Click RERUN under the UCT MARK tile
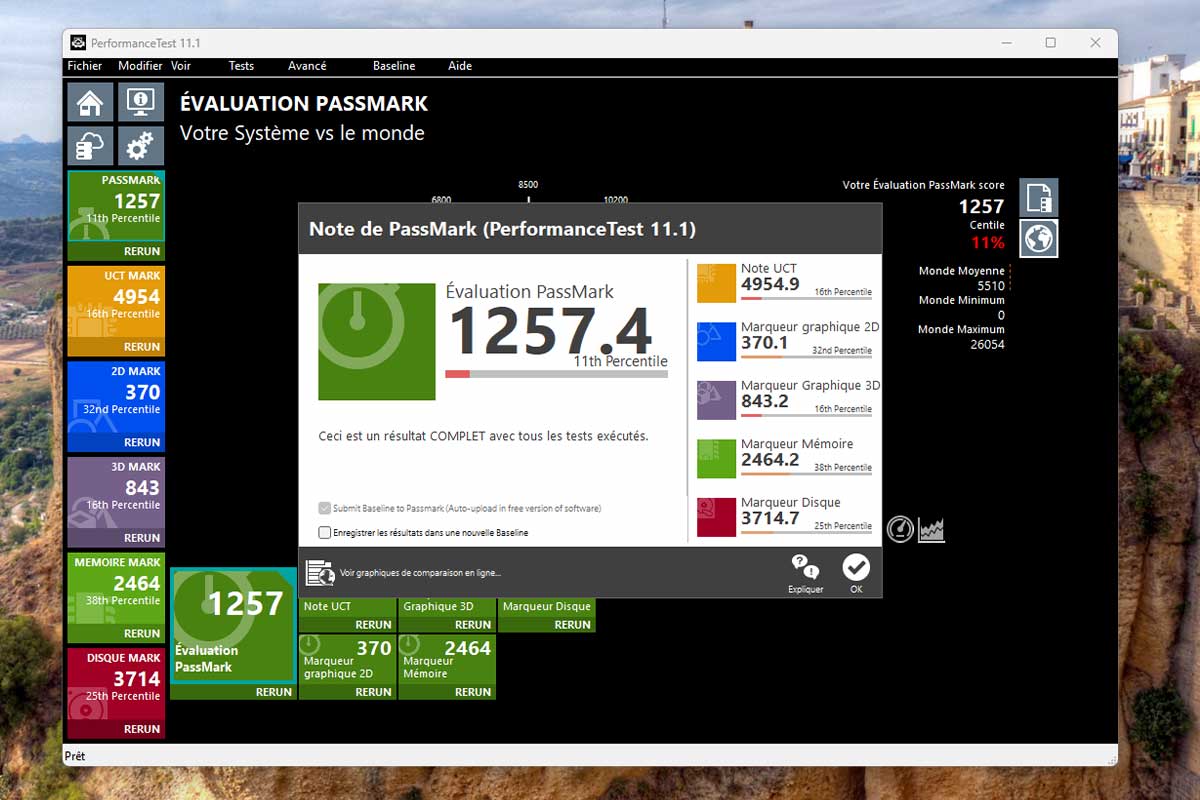Screen dimensions: 1200x800 coord(142,347)
